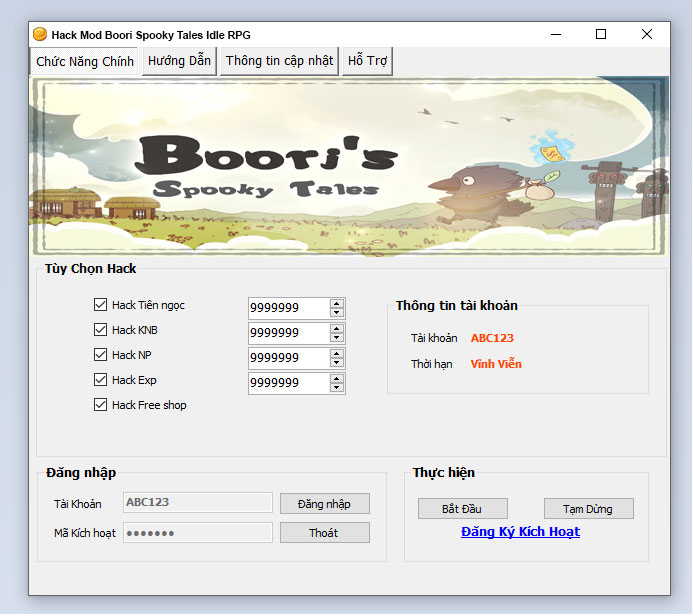The image size is (693, 616).
Task: Increase the Hack NP value with up arrow
Action: pyautogui.click(x=337, y=354)
